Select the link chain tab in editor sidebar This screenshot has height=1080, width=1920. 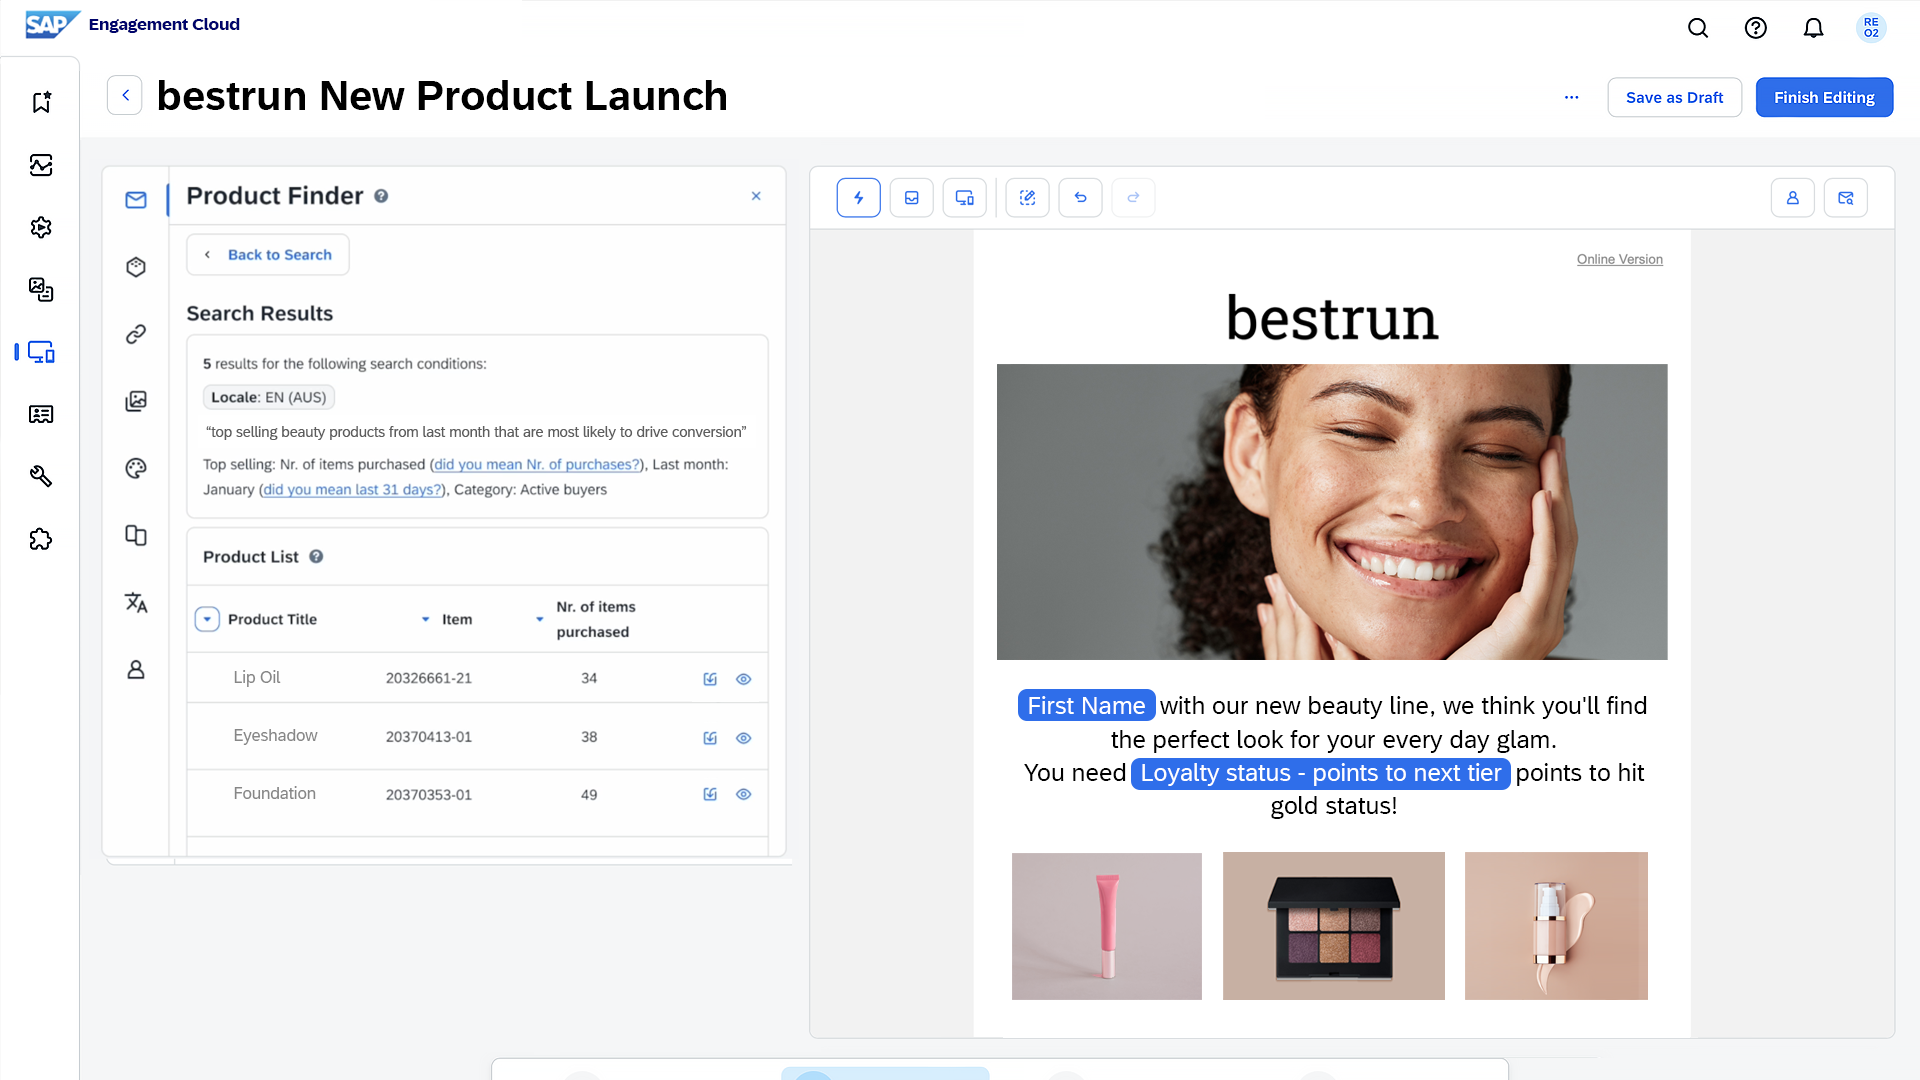pos(136,334)
